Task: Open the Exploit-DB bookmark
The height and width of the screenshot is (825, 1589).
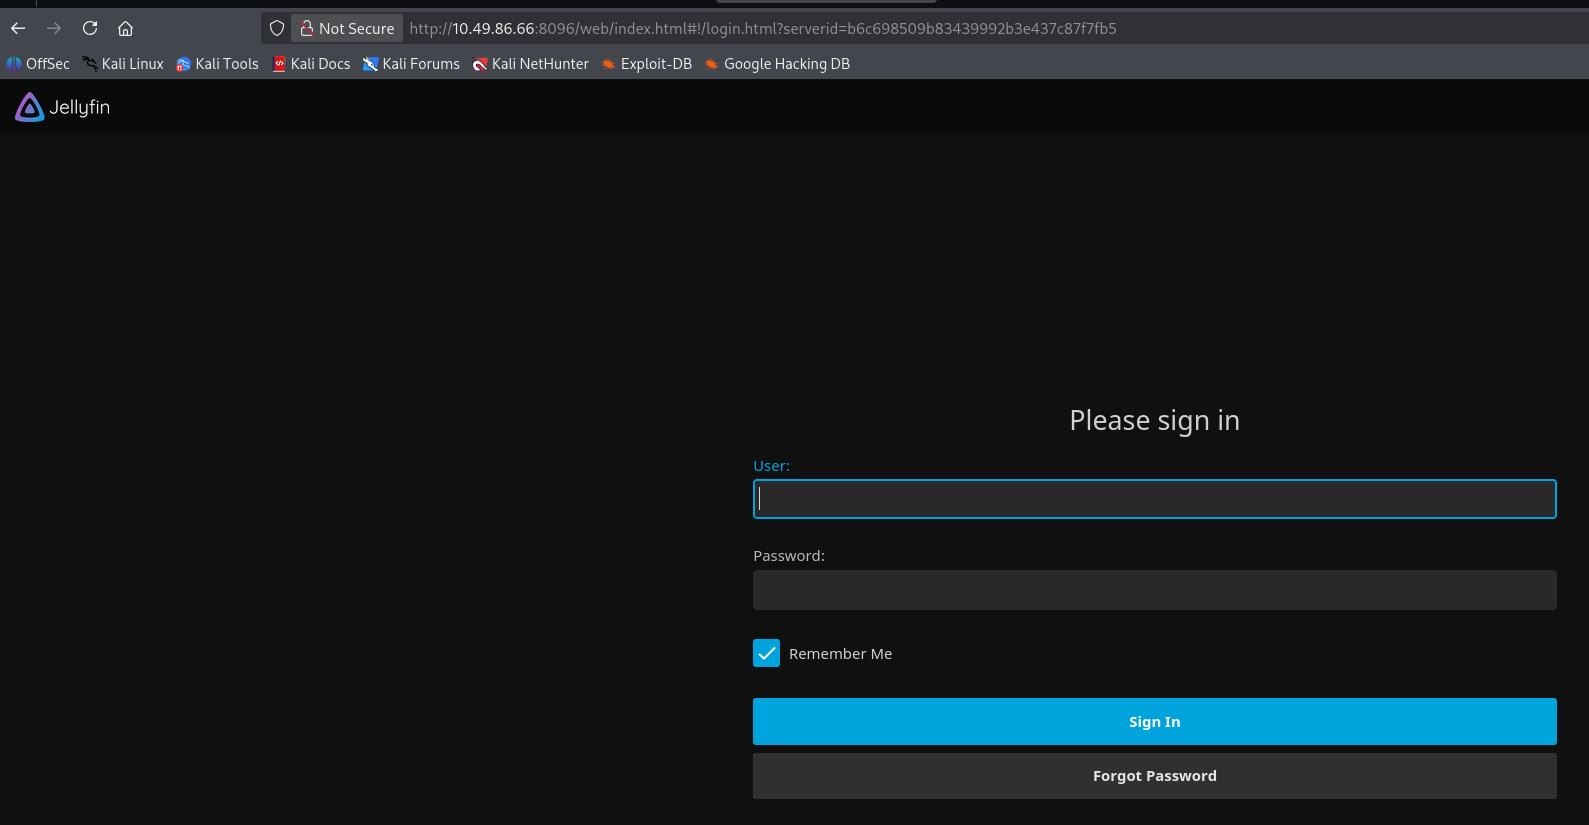Action: coord(646,64)
